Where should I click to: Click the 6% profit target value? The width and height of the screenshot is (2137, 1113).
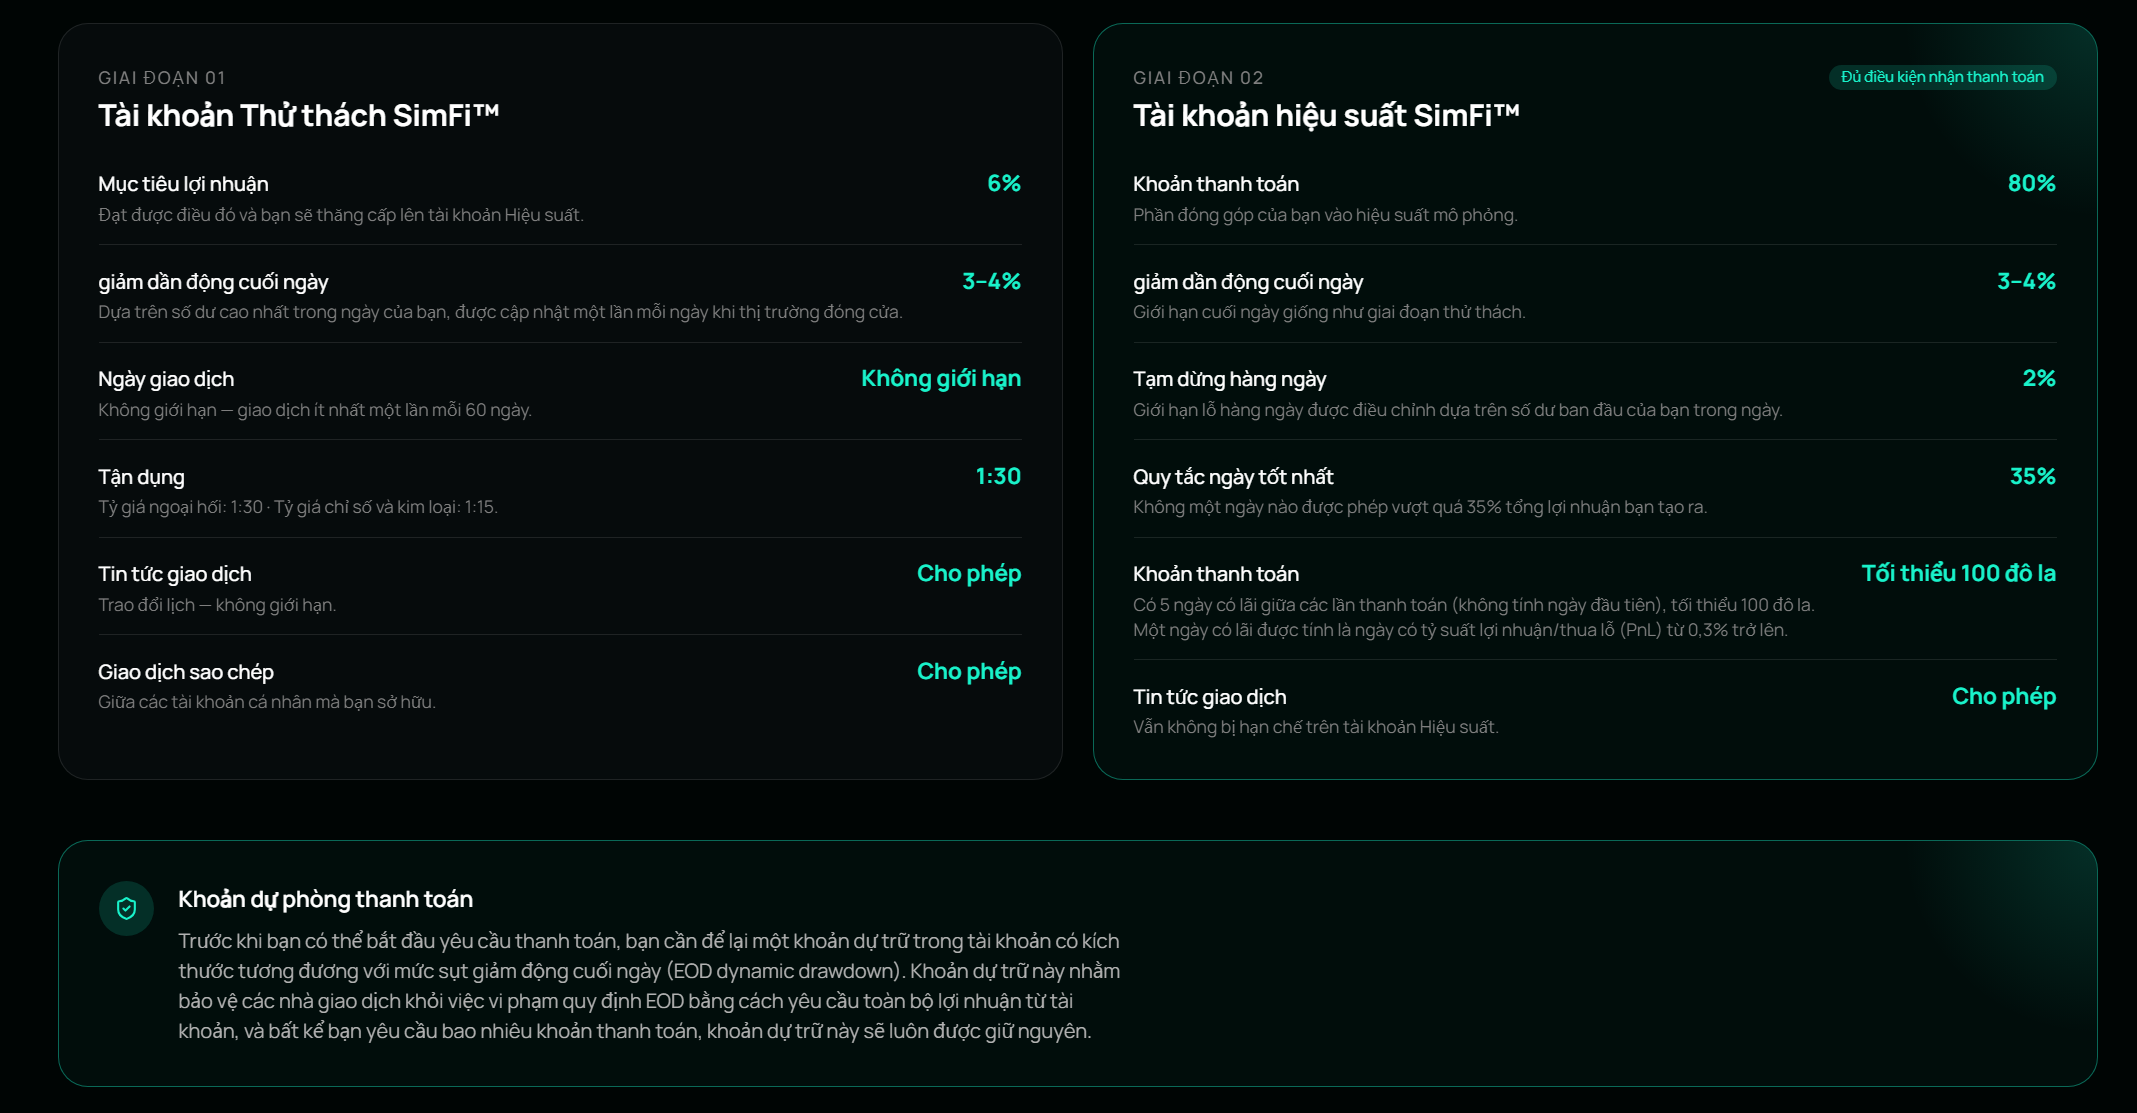pos(1004,183)
